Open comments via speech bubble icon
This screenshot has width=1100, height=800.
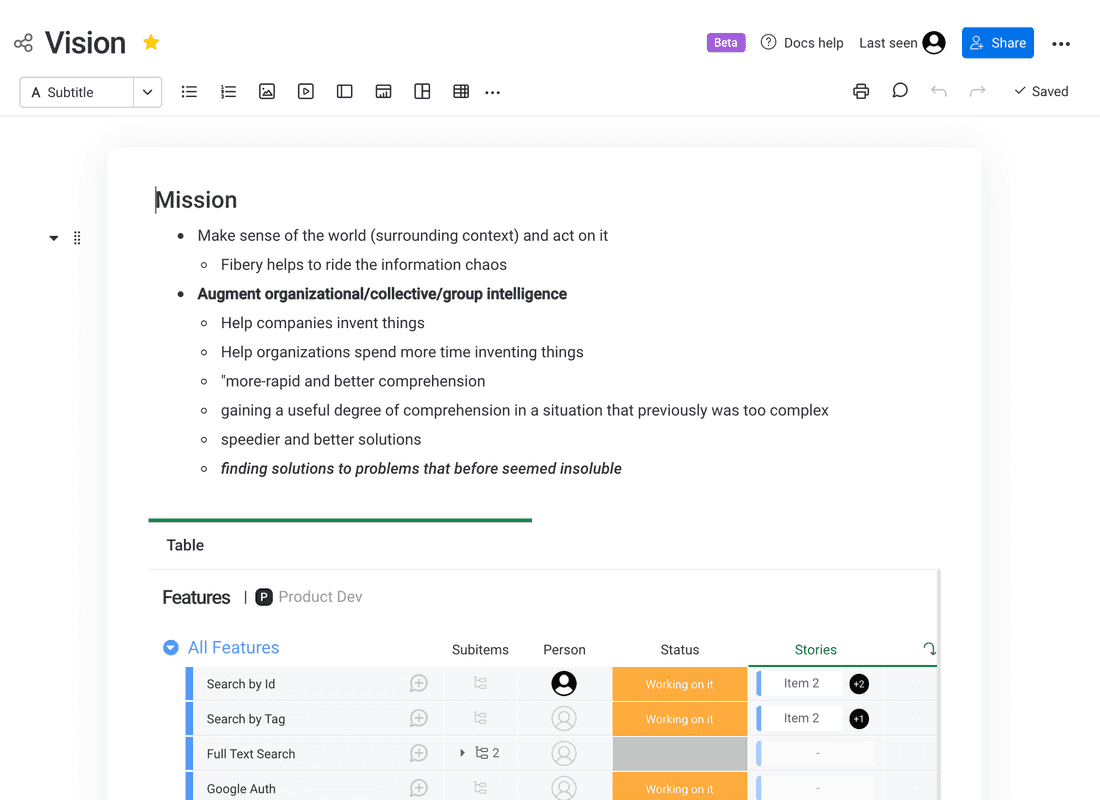pos(900,91)
